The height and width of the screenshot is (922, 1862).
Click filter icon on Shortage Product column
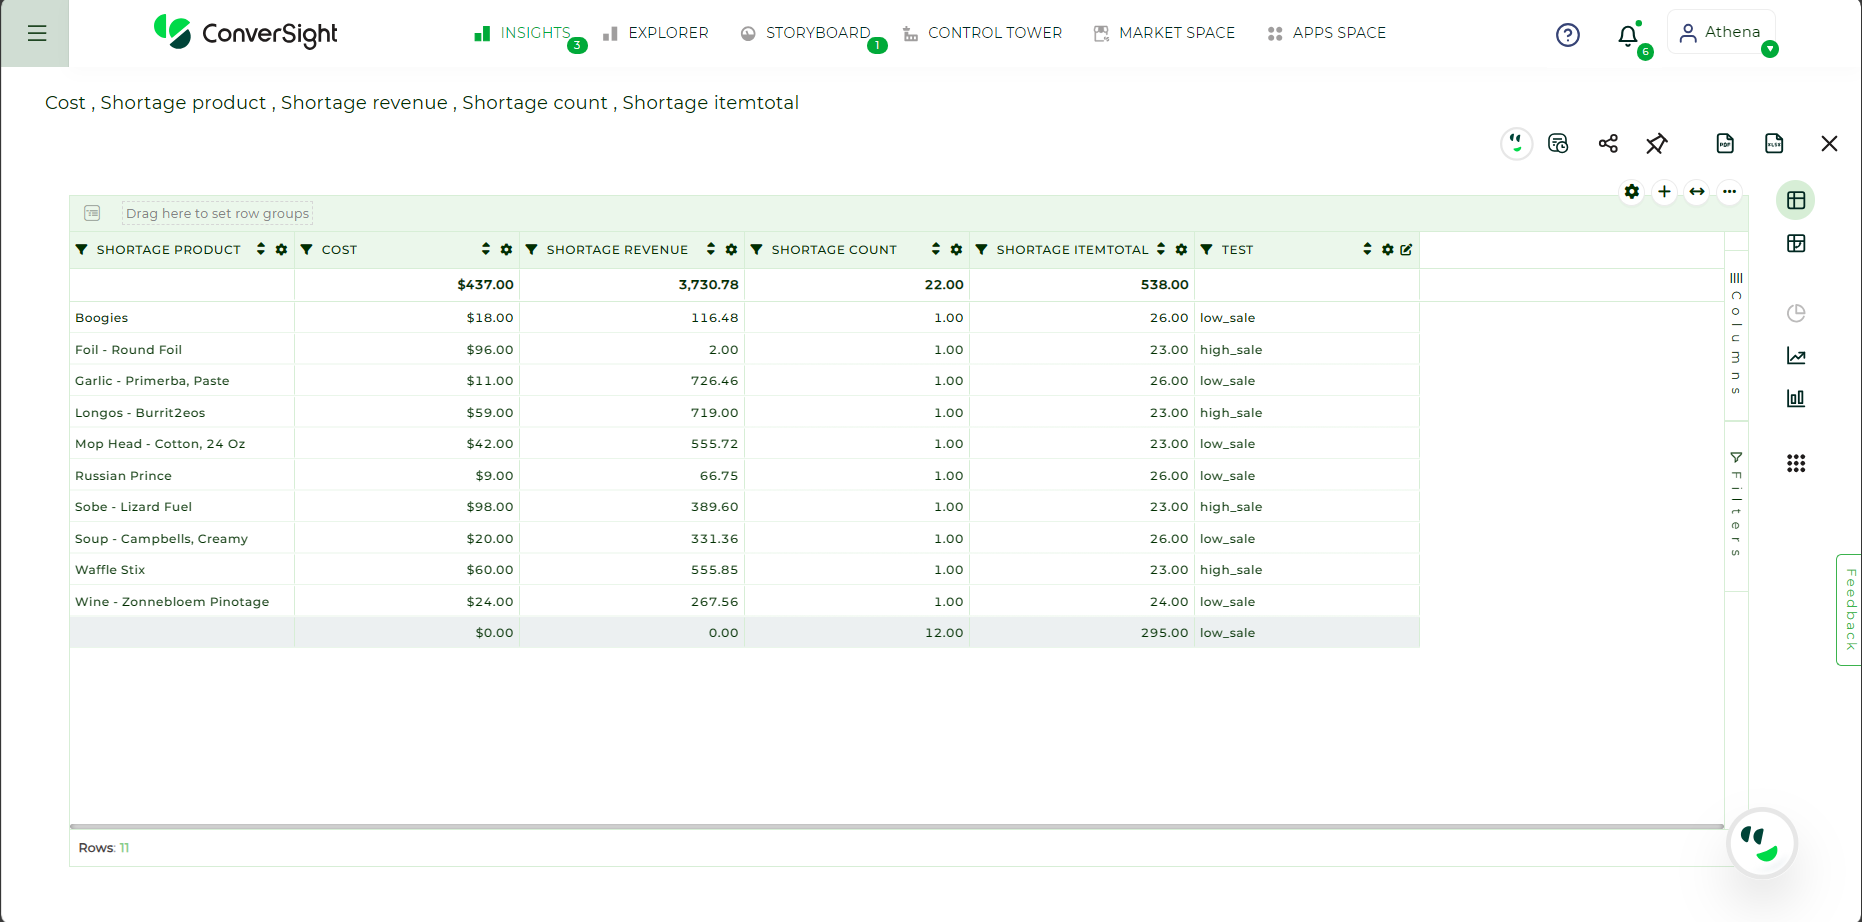tap(82, 250)
